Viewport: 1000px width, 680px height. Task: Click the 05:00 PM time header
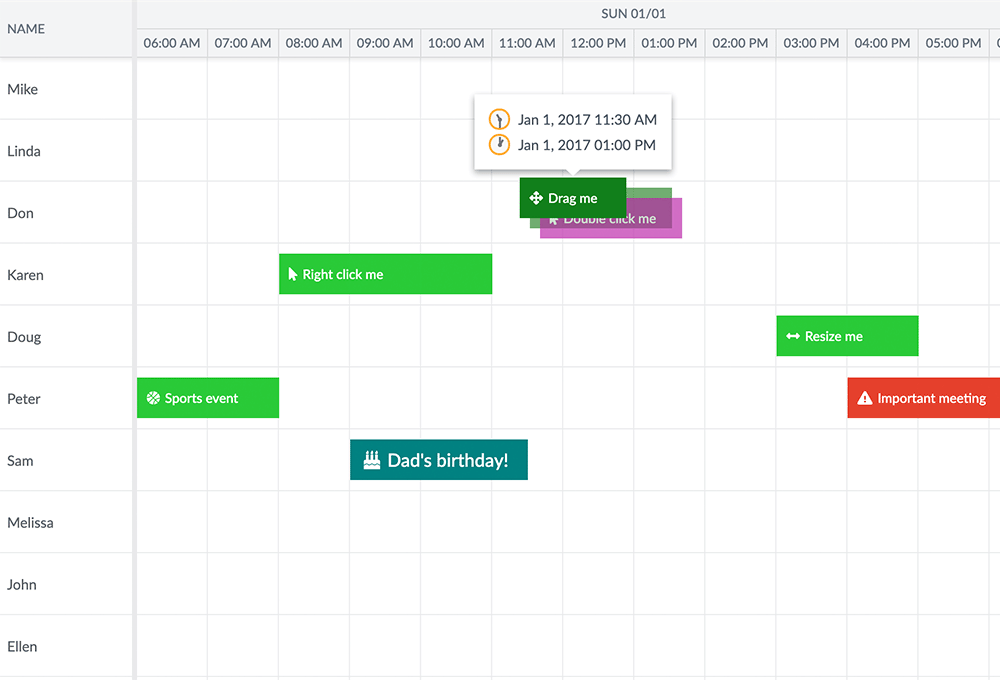(x=954, y=43)
